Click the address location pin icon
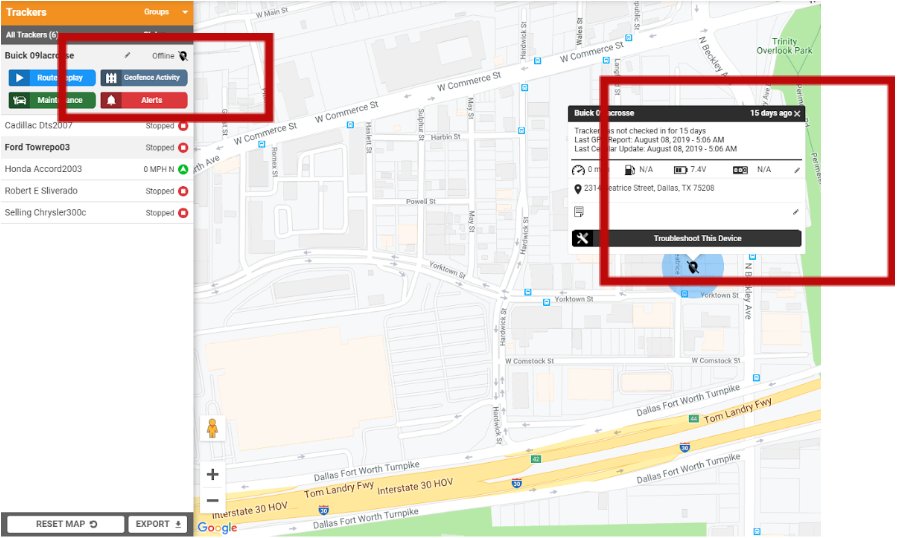The width and height of the screenshot is (898, 538). click(578, 189)
